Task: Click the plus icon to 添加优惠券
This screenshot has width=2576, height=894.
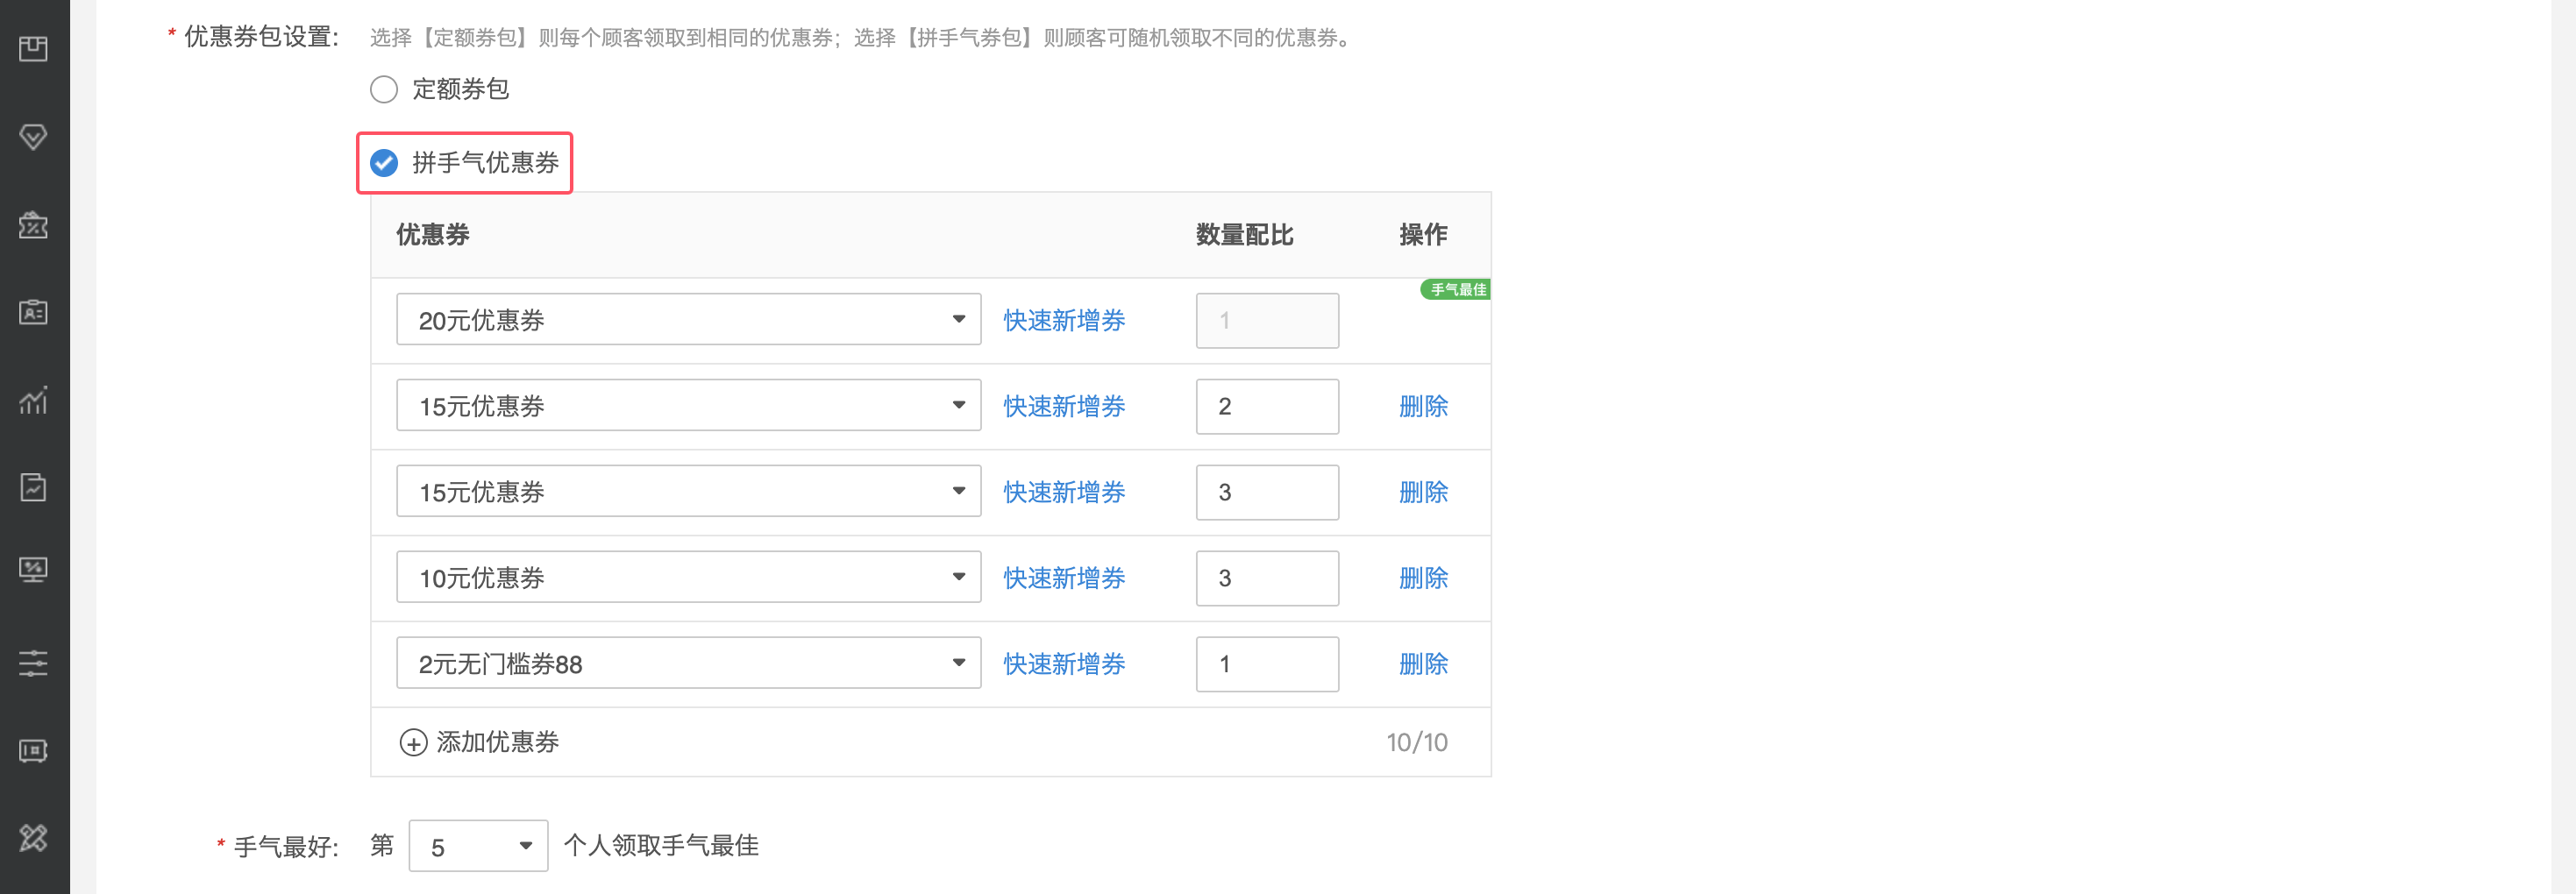Action: pyautogui.click(x=413, y=742)
